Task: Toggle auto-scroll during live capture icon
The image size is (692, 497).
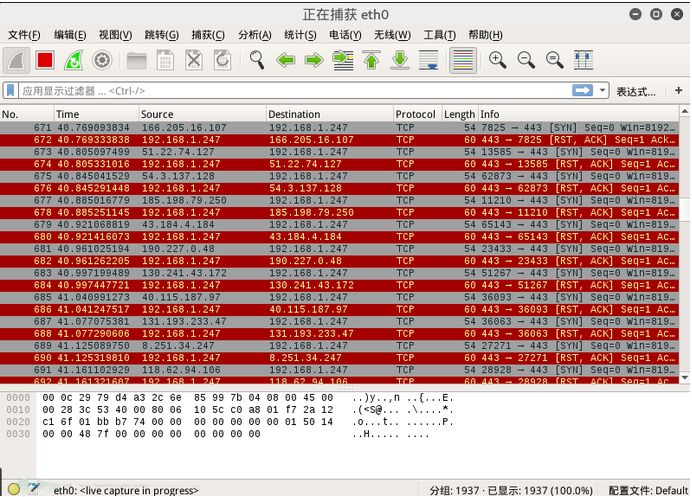Action: tap(429, 60)
